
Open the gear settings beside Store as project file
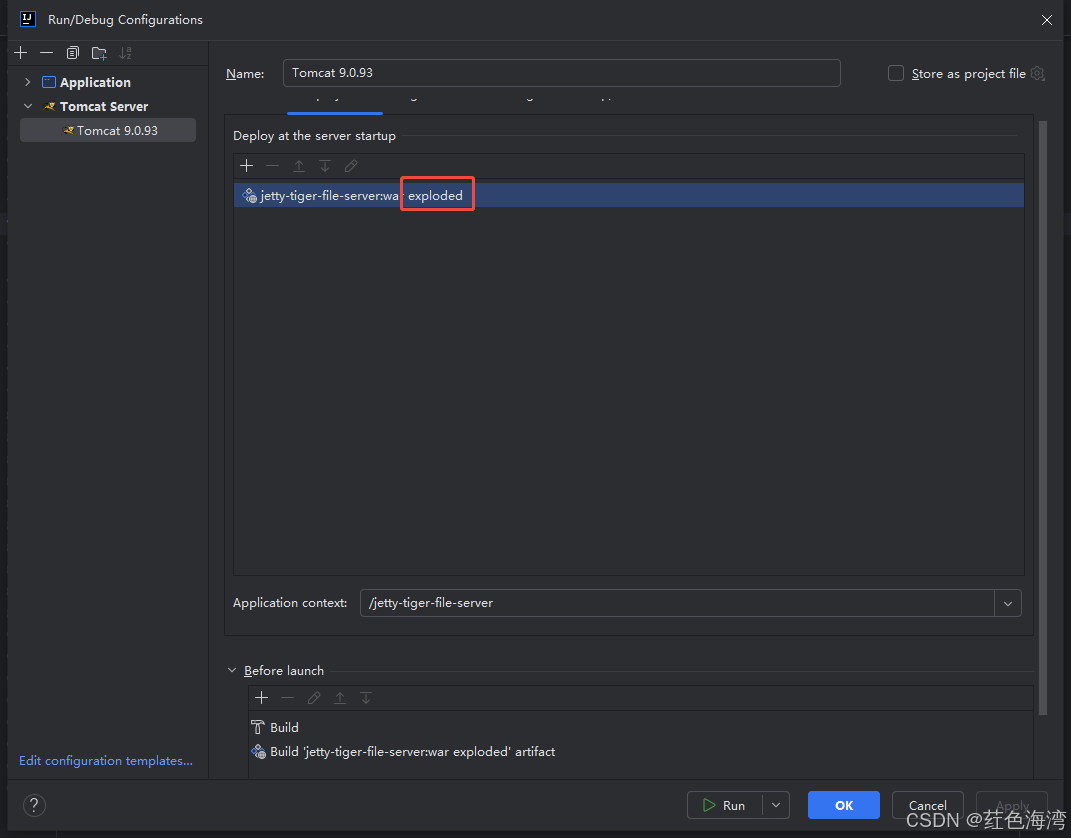coord(1038,73)
